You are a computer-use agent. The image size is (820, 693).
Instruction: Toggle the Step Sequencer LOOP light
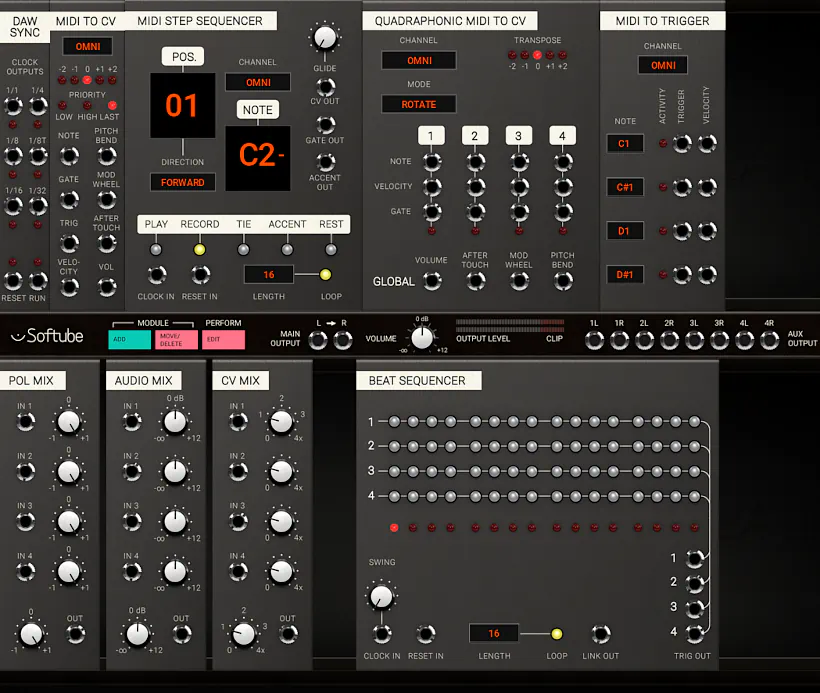pos(325,275)
